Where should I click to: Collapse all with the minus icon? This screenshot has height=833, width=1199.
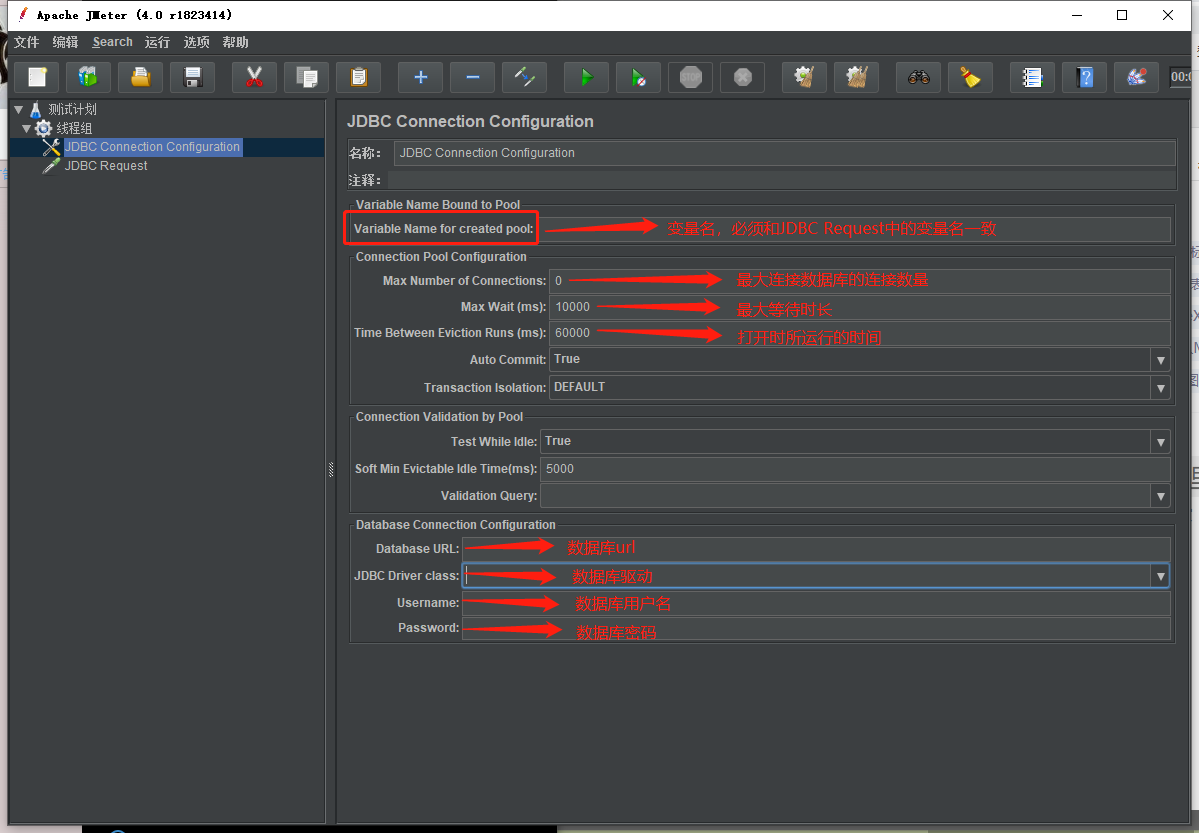pos(473,77)
